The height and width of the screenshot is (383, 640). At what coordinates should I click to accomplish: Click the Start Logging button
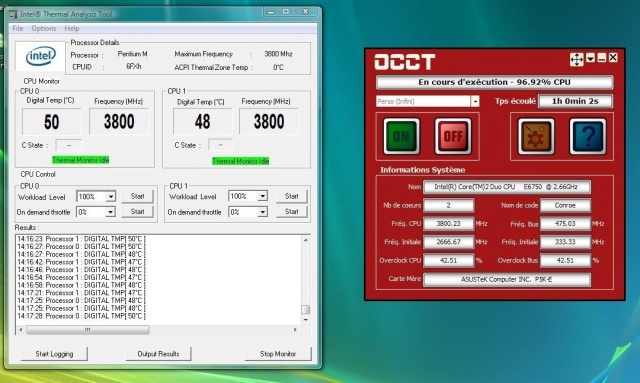(x=54, y=354)
